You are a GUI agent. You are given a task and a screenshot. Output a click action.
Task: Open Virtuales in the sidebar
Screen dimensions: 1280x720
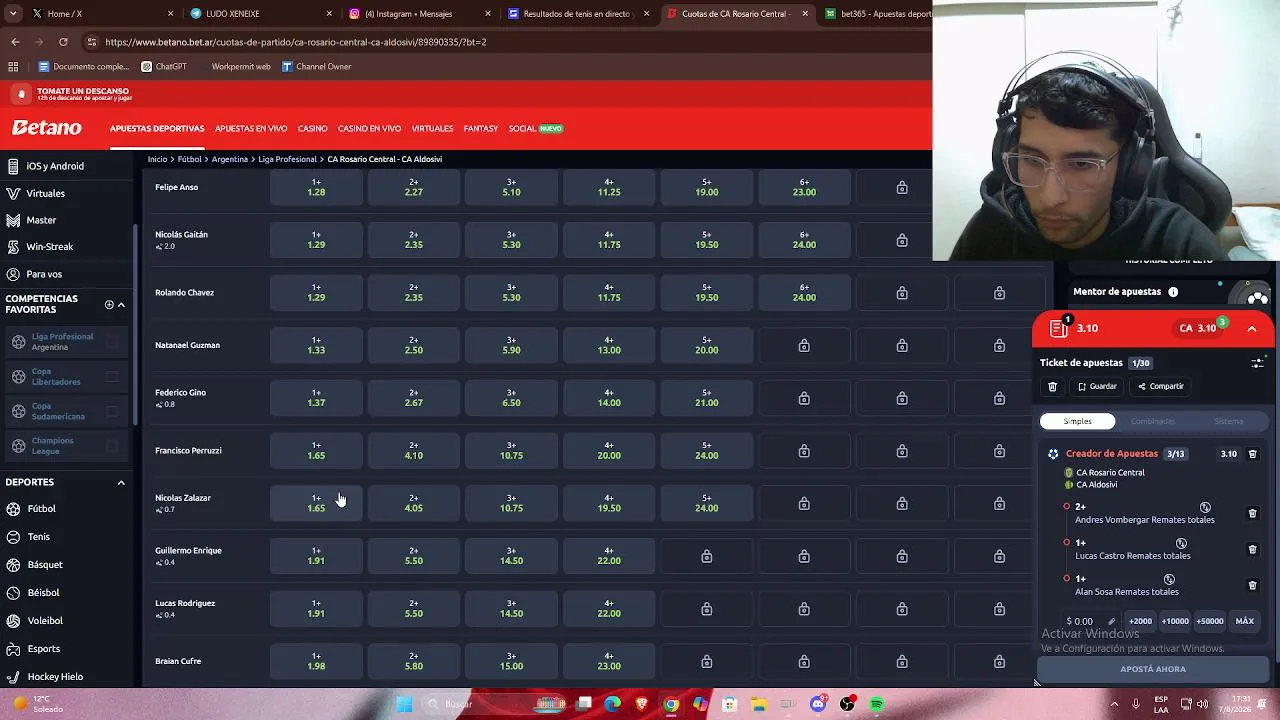coord(45,193)
